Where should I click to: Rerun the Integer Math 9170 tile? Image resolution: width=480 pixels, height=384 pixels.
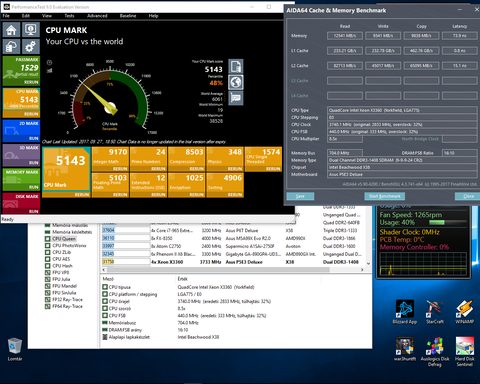pyautogui.click(x=120, y=169)
